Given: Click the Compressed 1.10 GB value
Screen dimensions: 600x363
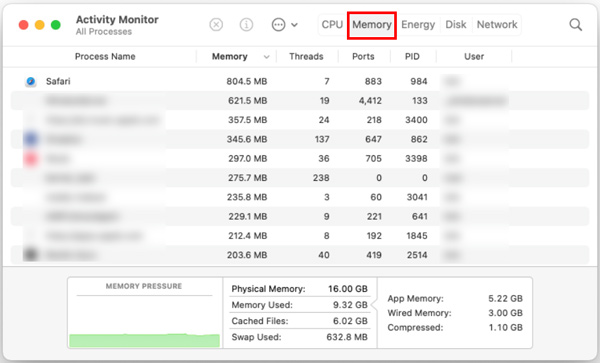Looking at the screenshot, I should pyautogui.click(x=505, y=327).
